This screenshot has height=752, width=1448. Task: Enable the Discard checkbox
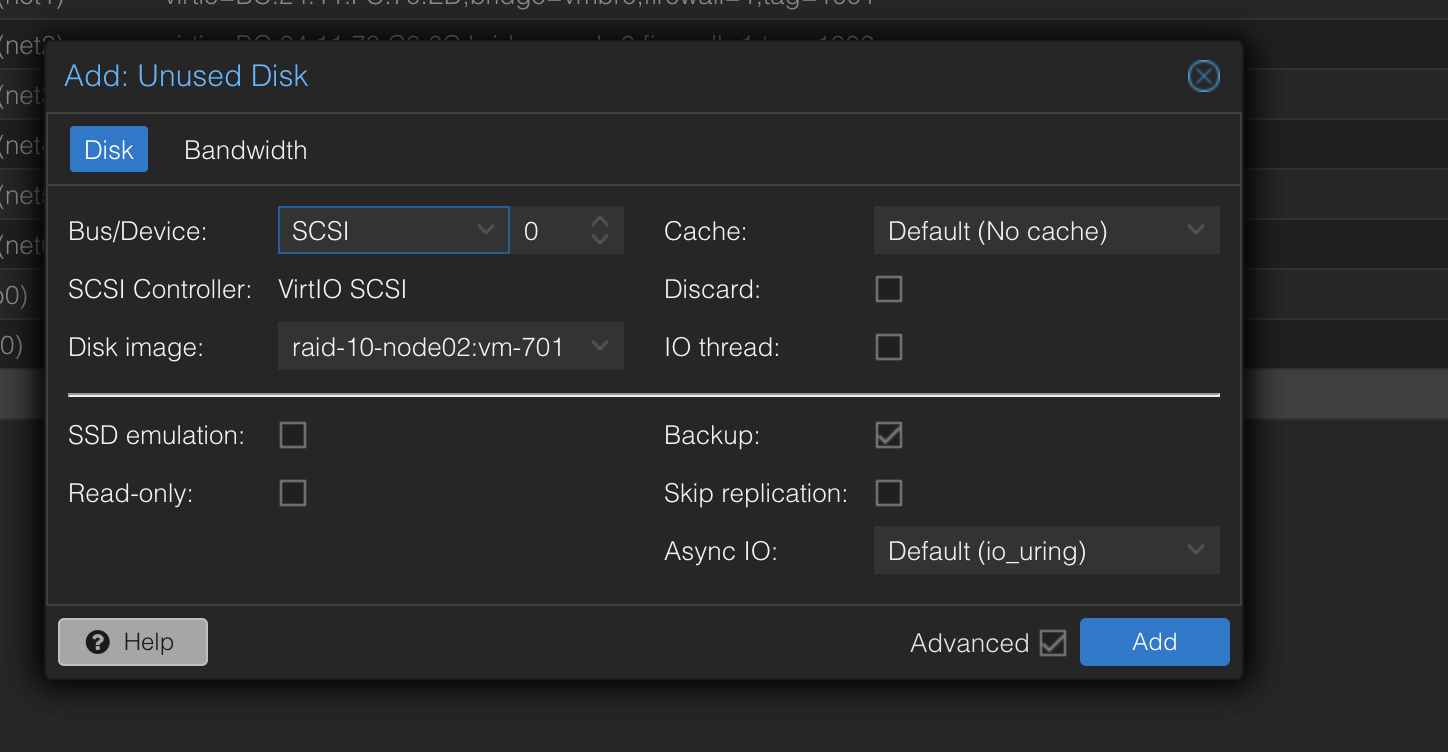click(888, 289)
